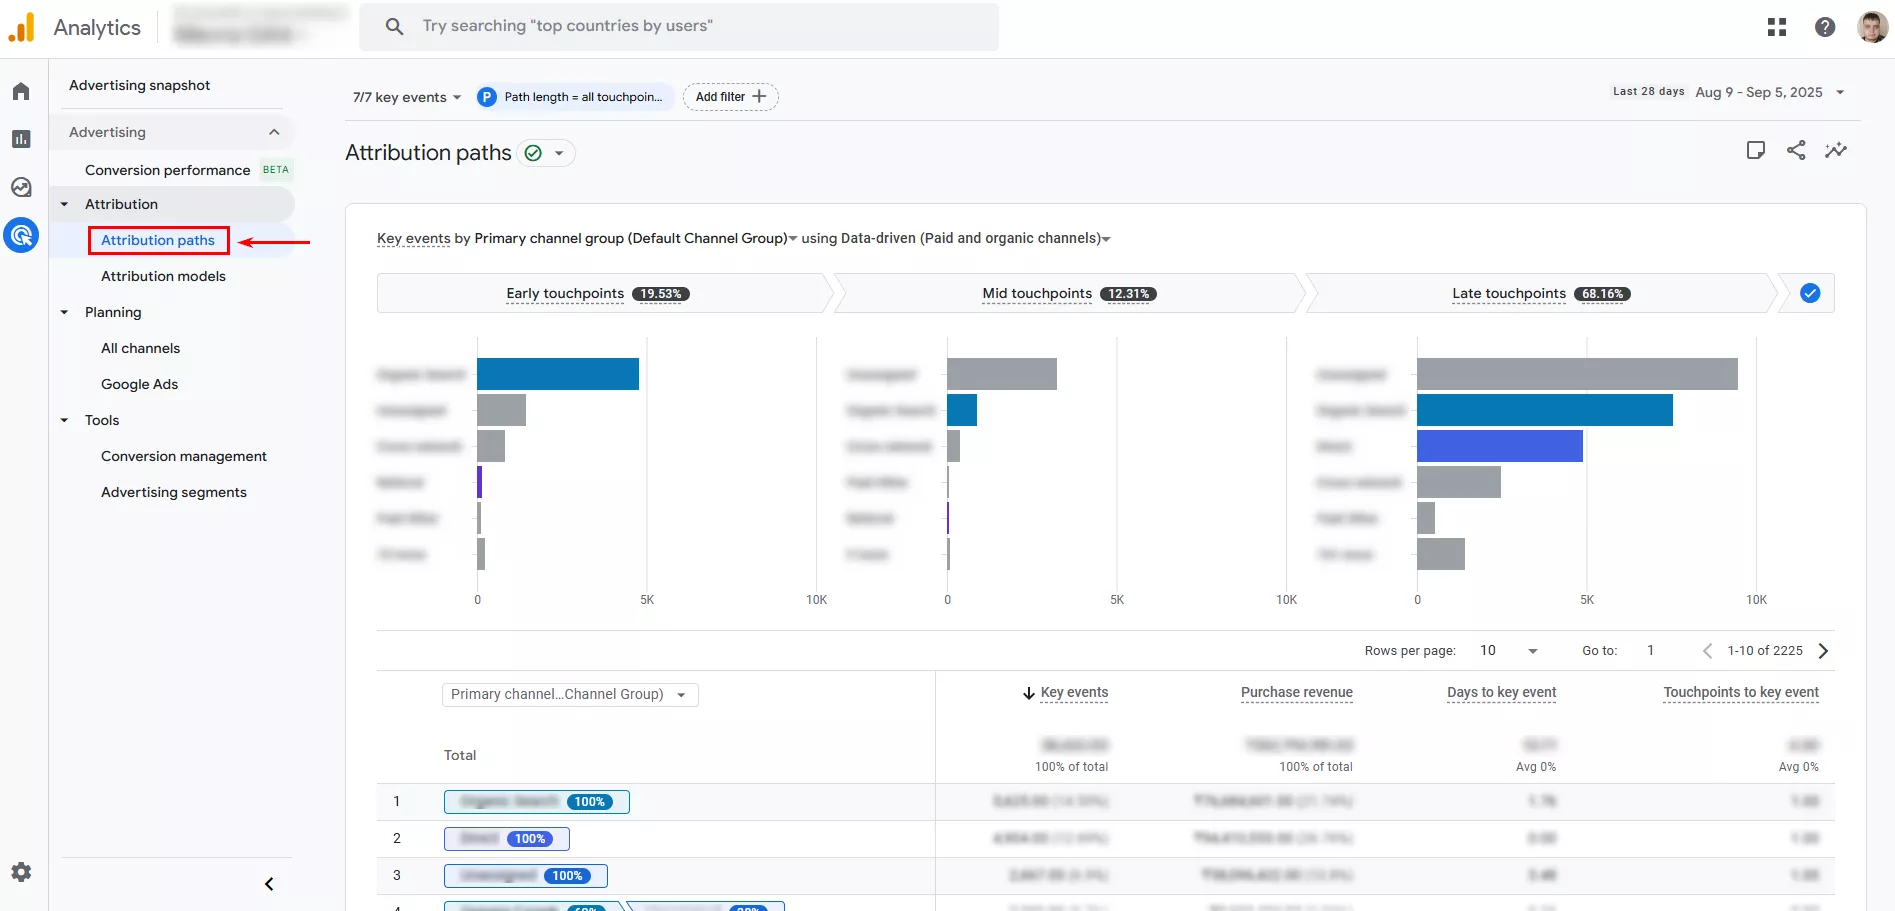Screen dimensions: 1895x911
Task: Open the Rows per page dropdown
Action: click(1508, 651)
